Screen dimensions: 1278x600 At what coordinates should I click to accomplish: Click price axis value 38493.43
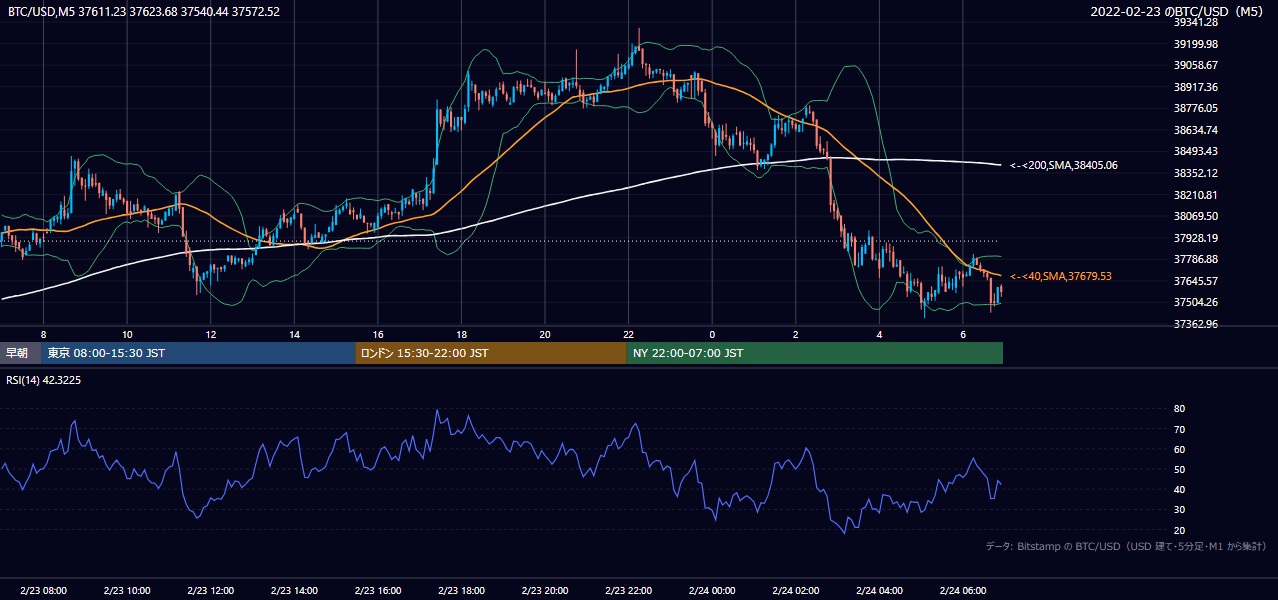(1195, 151)
